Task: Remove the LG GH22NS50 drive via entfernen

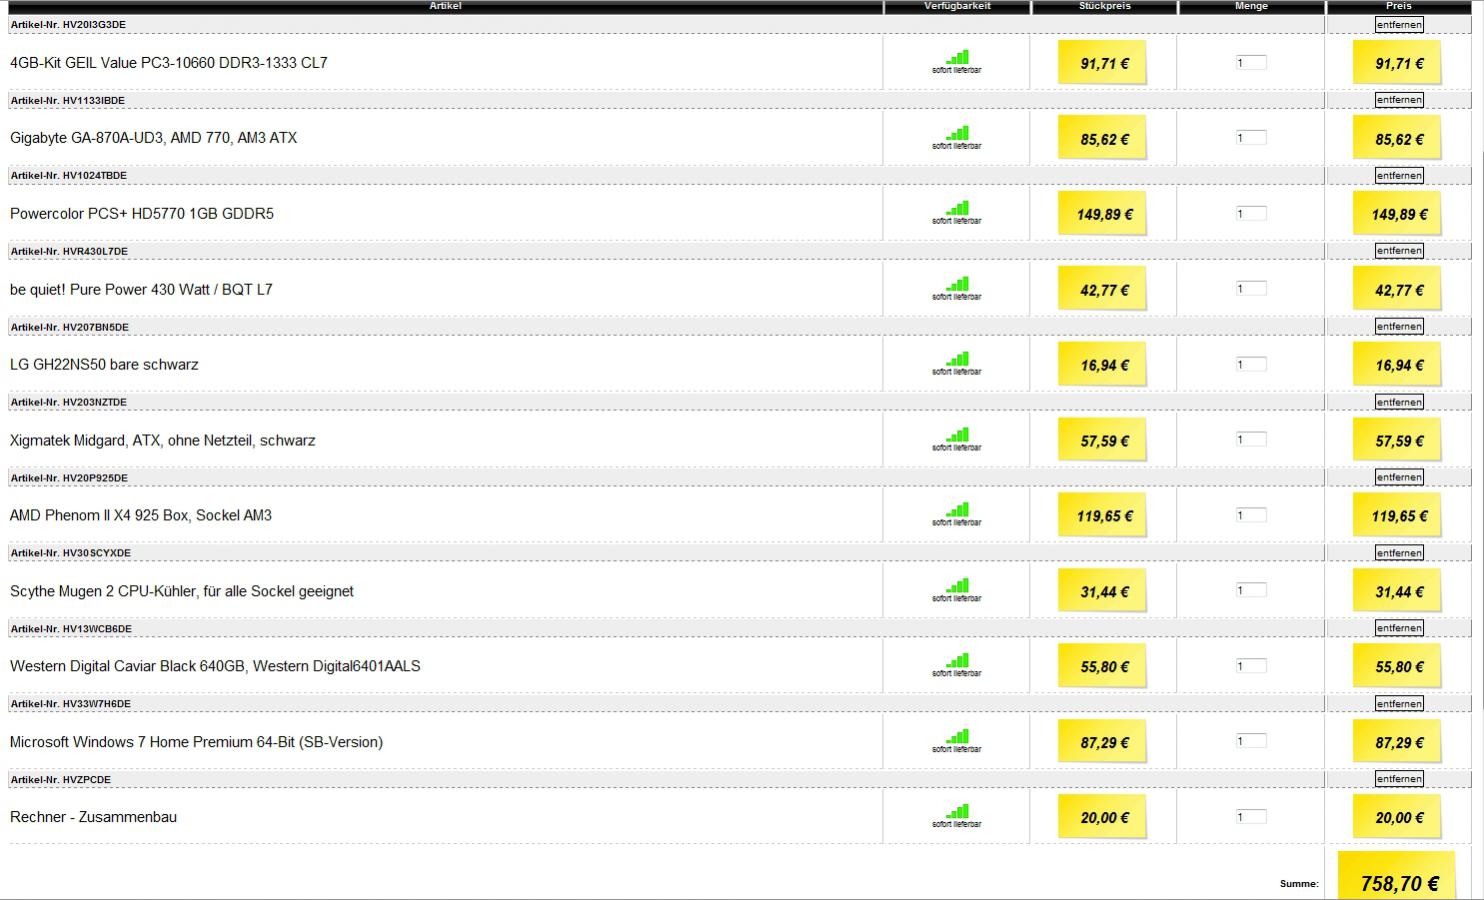Action: tap(1399, 327)
